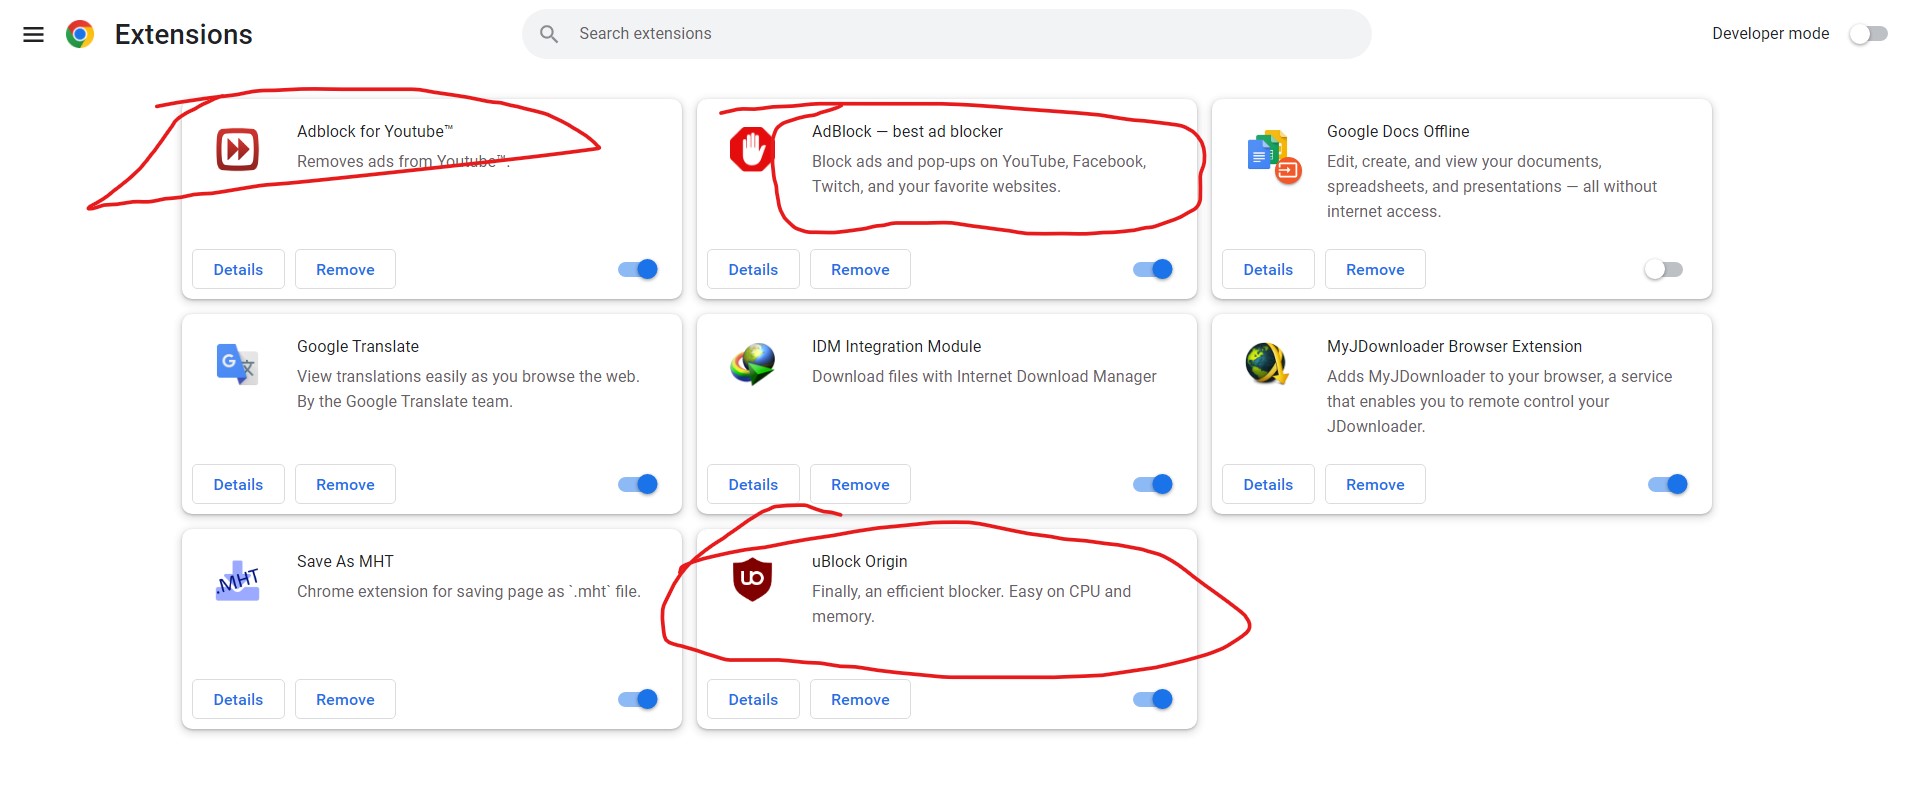
Task: Click the Google Docs Offline title
Action: (1398, 131)
